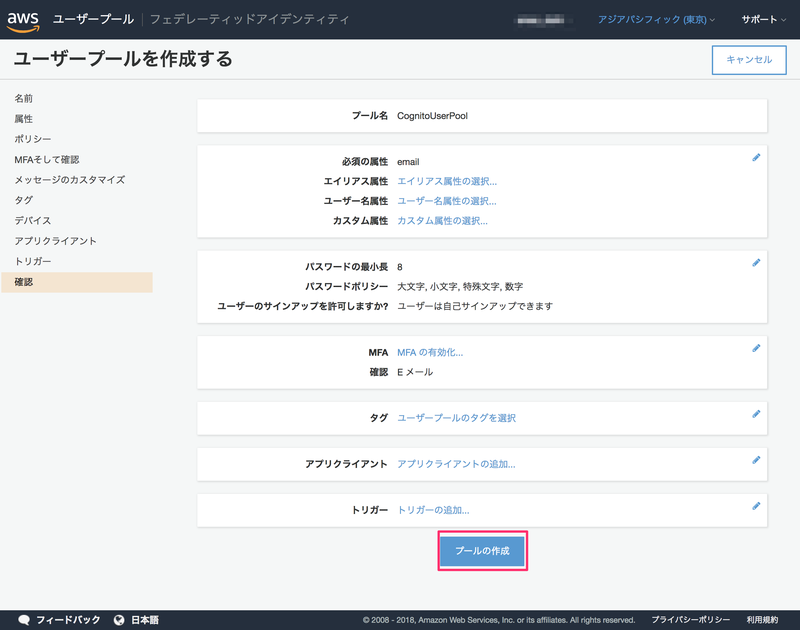
Task: Go to the トリガー step in sidebar
Action: 33,261
